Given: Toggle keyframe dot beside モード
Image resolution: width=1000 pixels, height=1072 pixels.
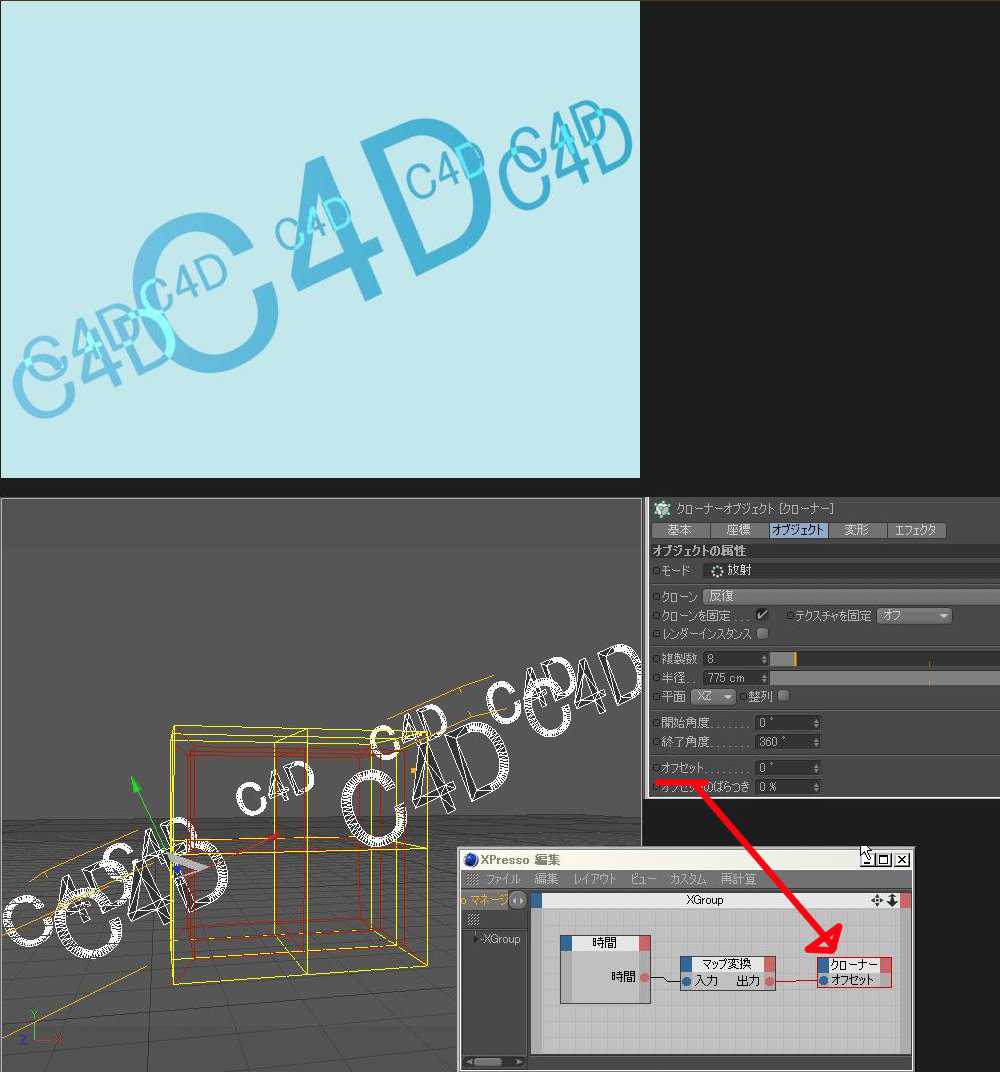Looking at the screenshot, I should (656, 570).
